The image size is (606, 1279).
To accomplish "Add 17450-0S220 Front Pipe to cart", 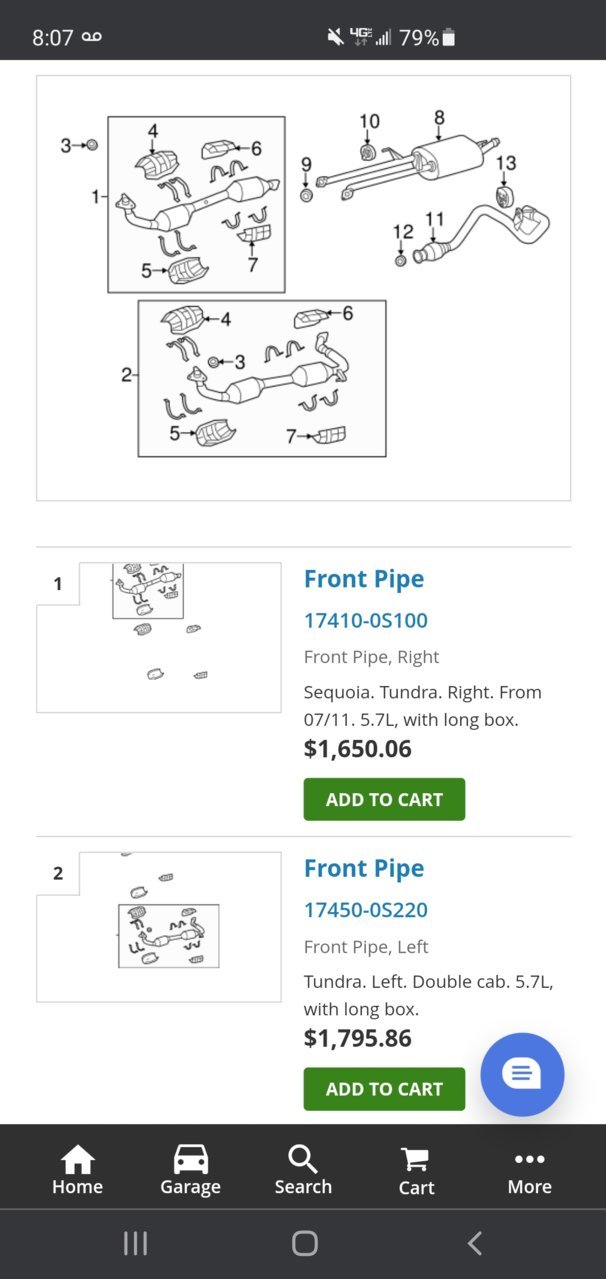I will [384, 1089].
